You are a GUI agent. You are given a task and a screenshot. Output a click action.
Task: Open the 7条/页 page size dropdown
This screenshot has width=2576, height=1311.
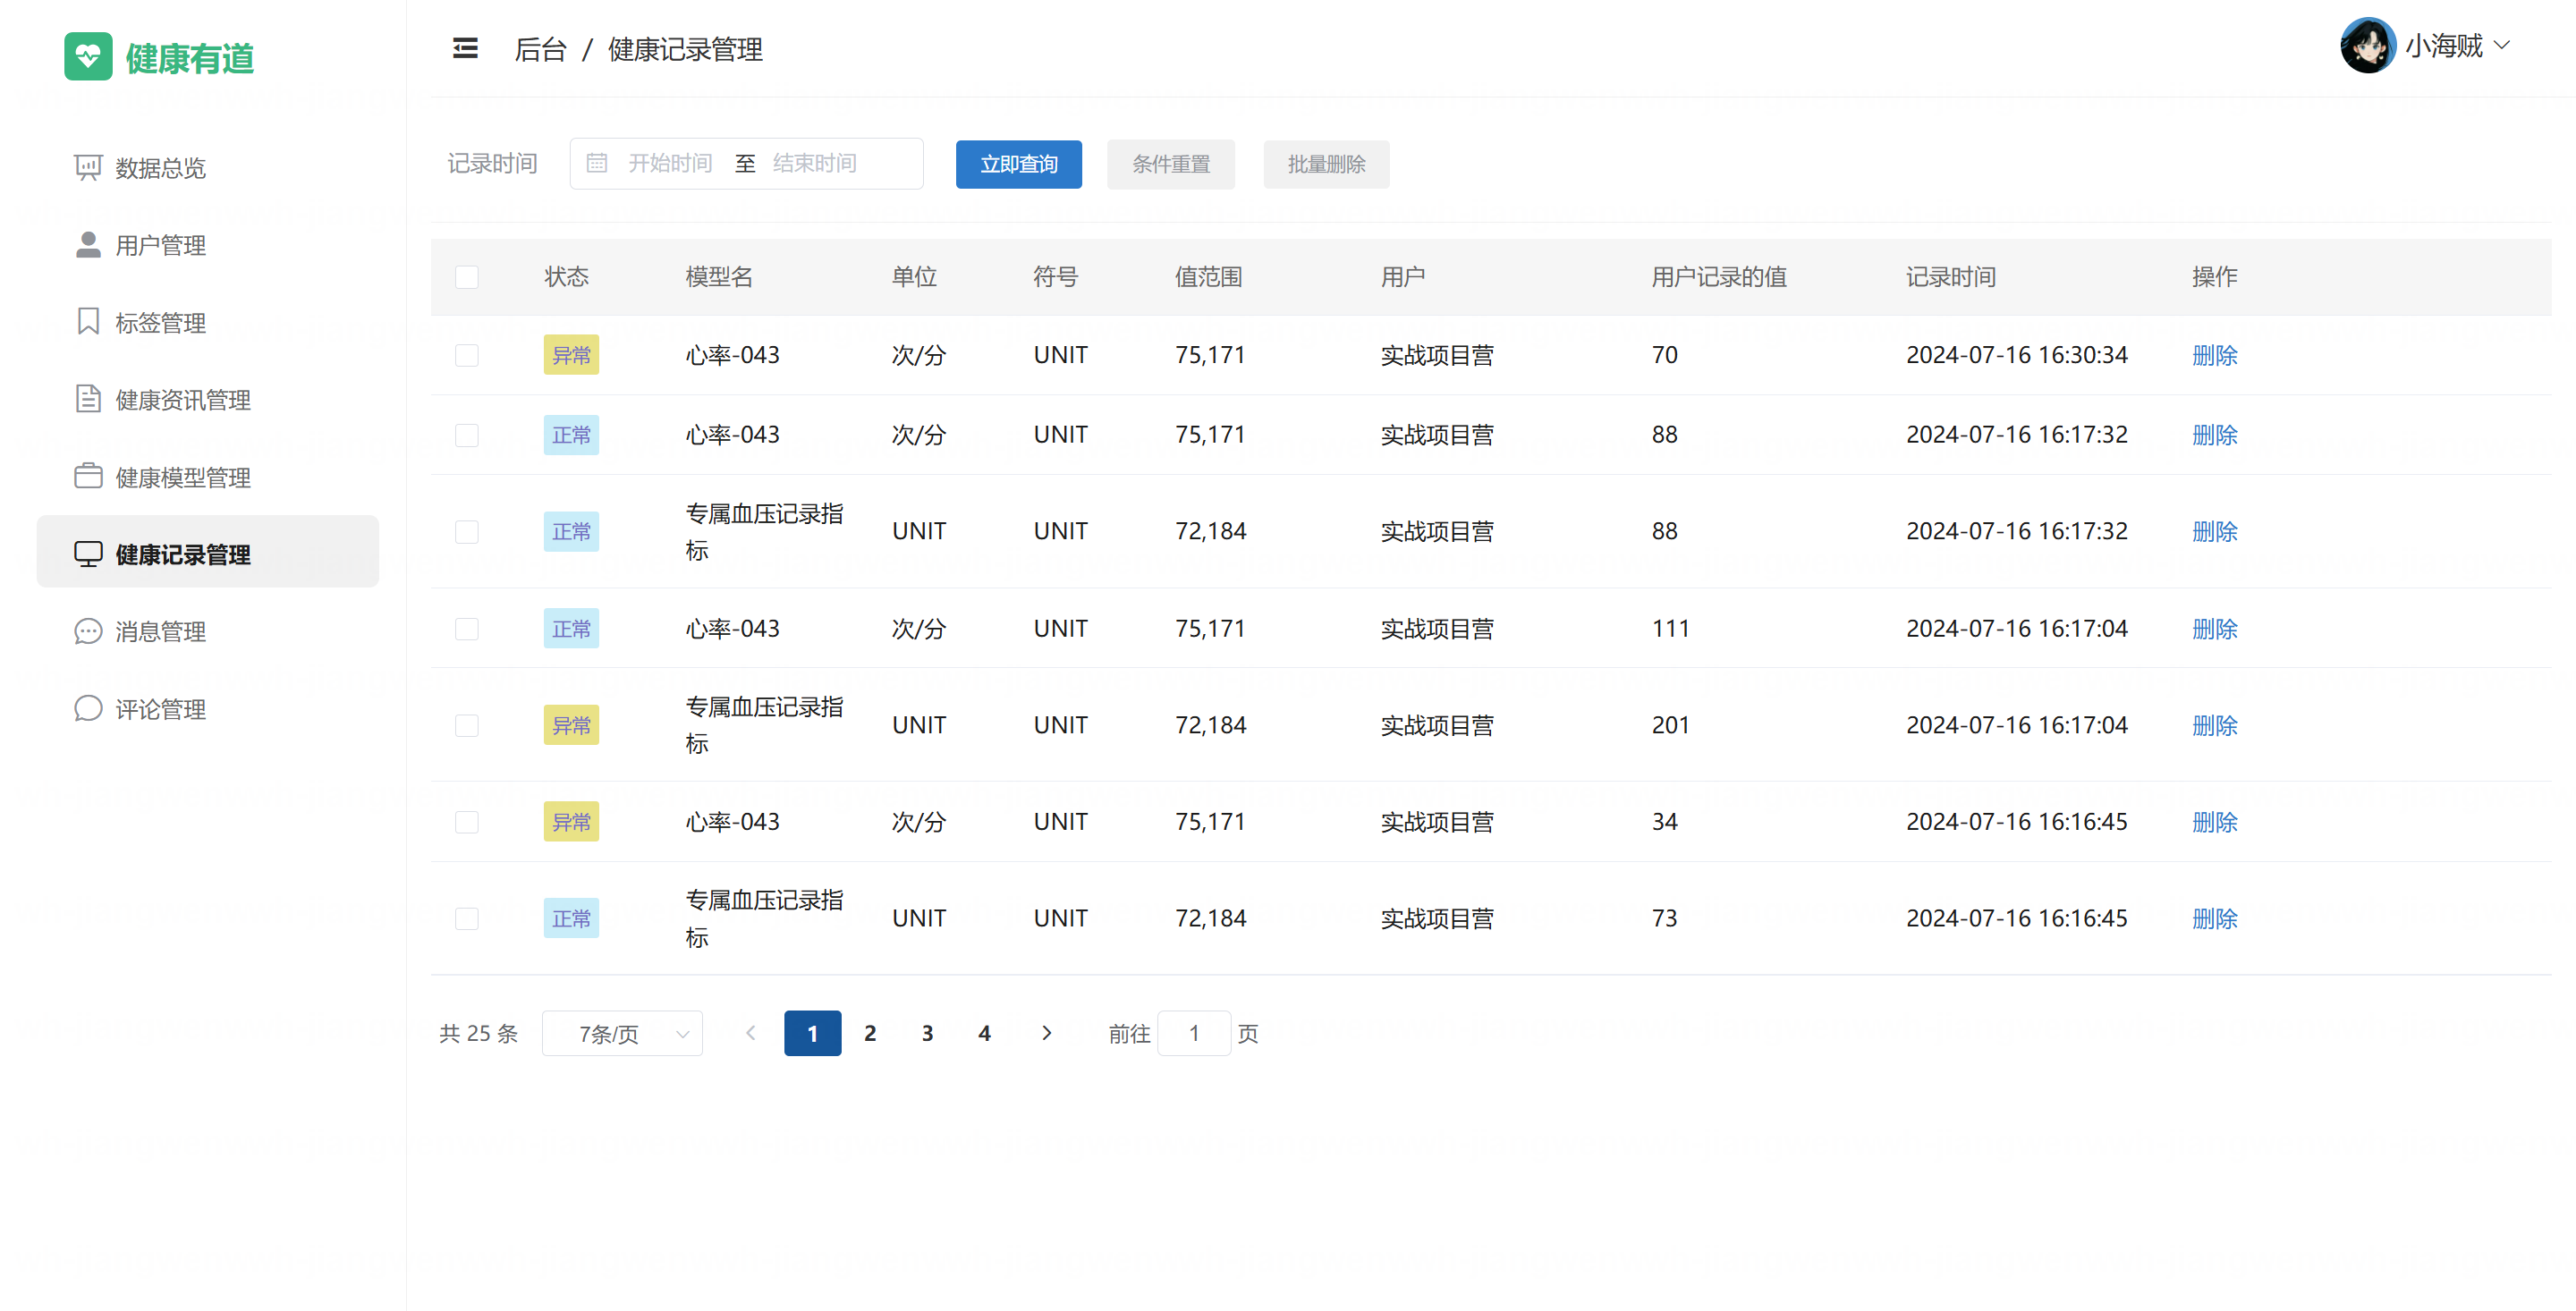(622, 1033)
